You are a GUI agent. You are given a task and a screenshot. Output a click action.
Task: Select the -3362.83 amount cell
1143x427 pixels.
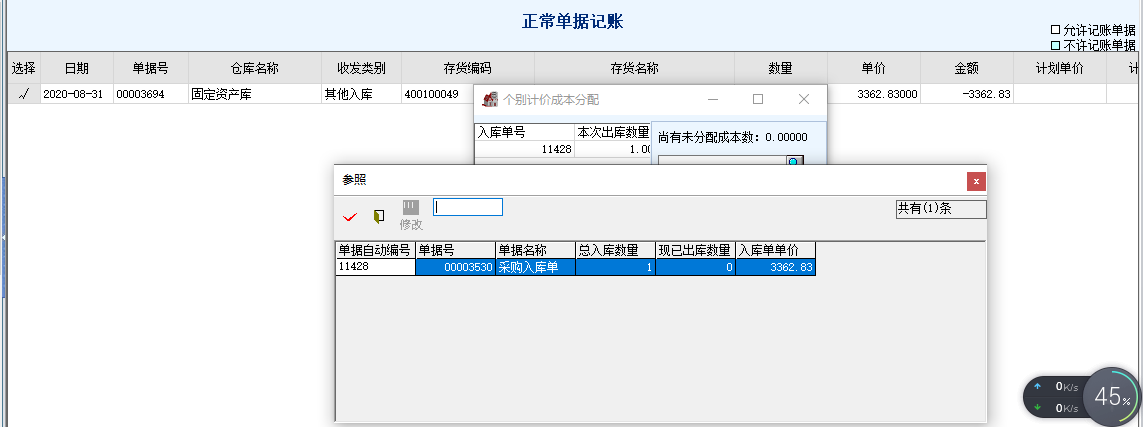pos(967,94)
